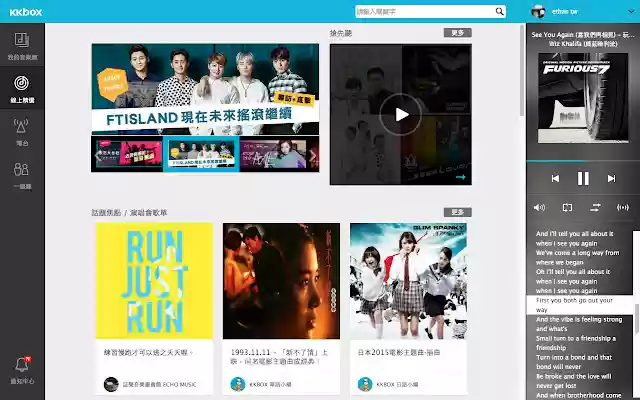Click the Wiz Khalifa artist name
Screen dimensions: 640x400
[583, 44]
